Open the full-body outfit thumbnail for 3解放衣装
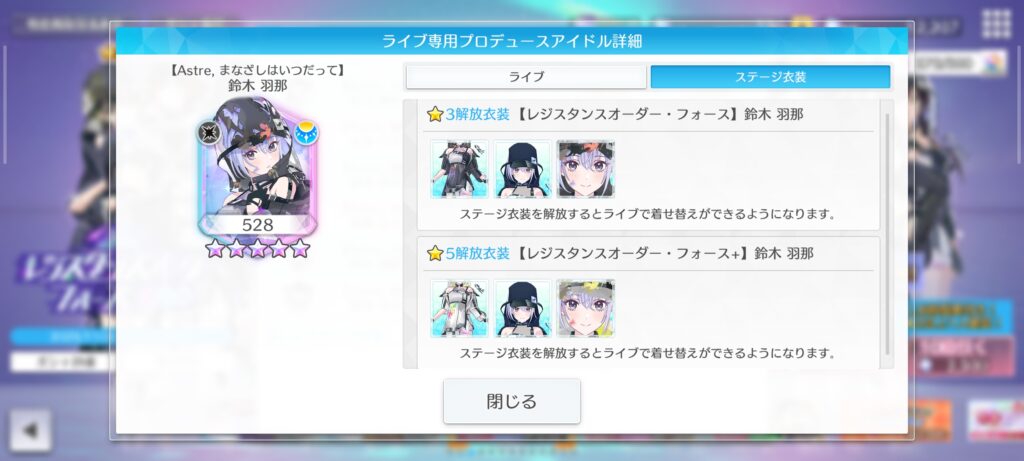Image resolution: width=1024 pixels, height=461 pixels. pos(460,168)
